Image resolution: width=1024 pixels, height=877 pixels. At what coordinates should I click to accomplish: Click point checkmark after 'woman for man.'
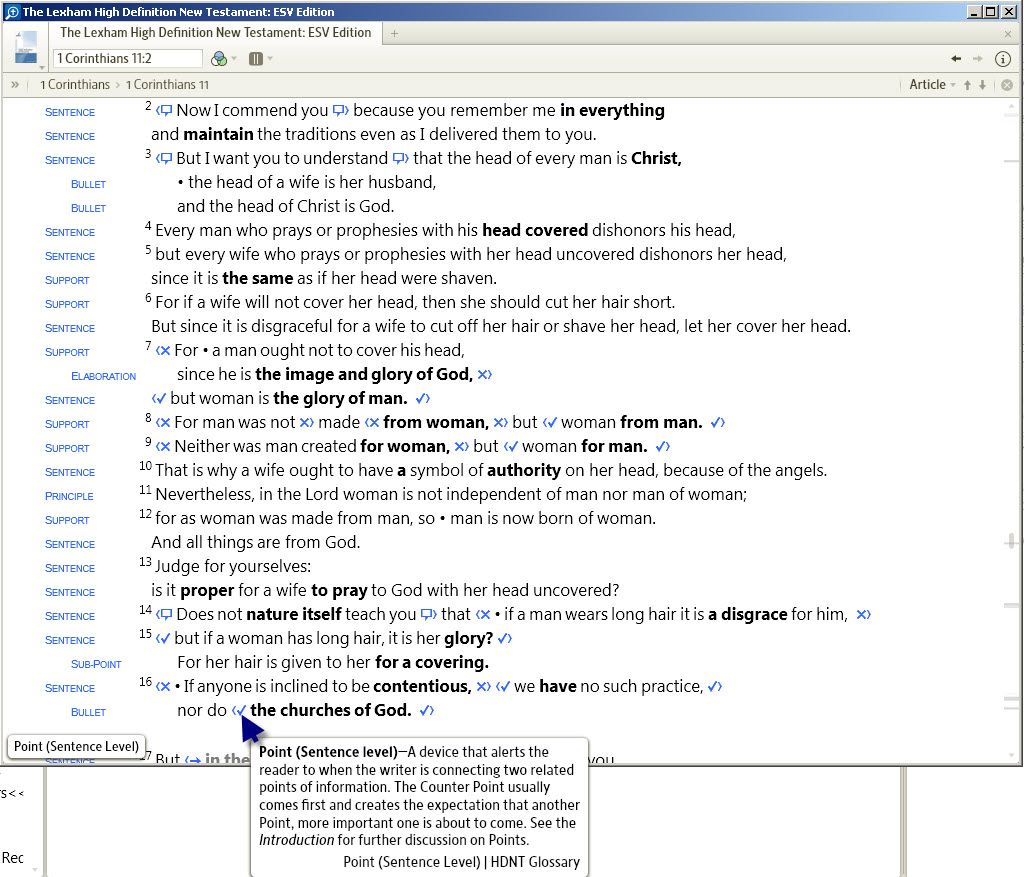click(x=663, y=447)
